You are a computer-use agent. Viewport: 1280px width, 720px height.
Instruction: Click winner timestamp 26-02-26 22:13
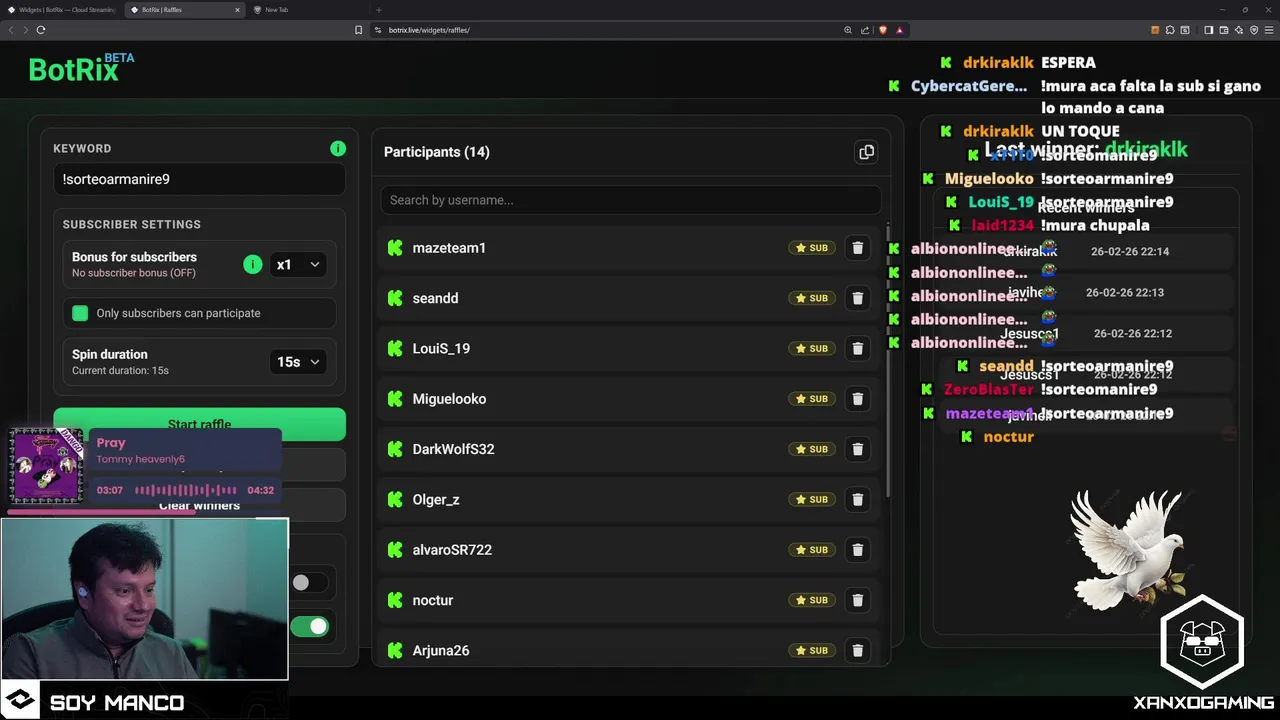pyautogui.click(x=1125, y=292)
